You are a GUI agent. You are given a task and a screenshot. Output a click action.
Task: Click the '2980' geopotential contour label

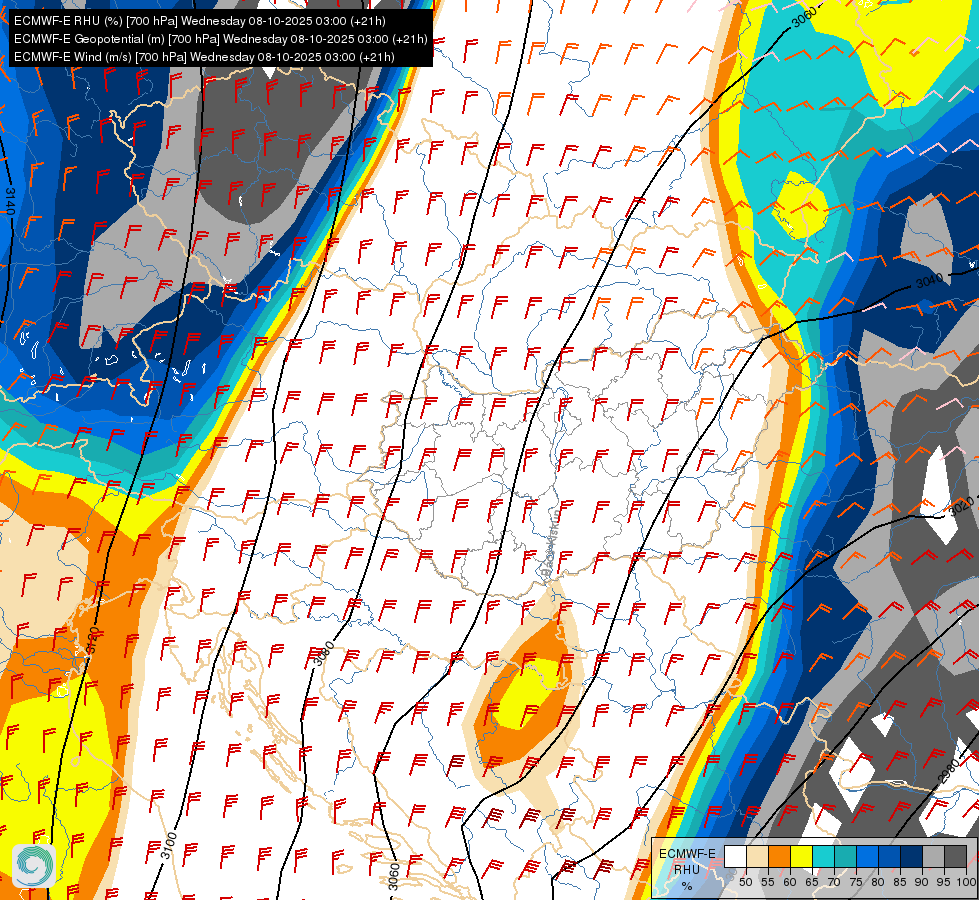pyautogui.click(x=949, y=774)
